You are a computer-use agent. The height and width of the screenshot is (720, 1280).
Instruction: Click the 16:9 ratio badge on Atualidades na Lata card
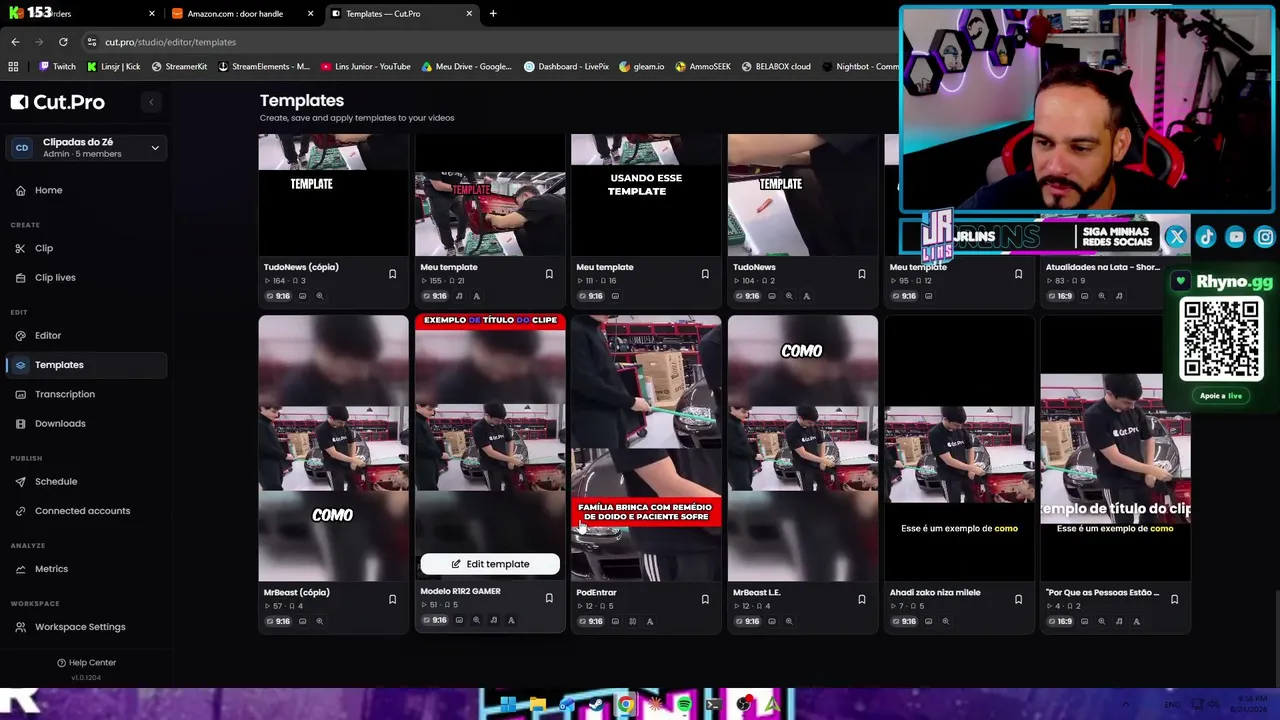coord(1061,296)
